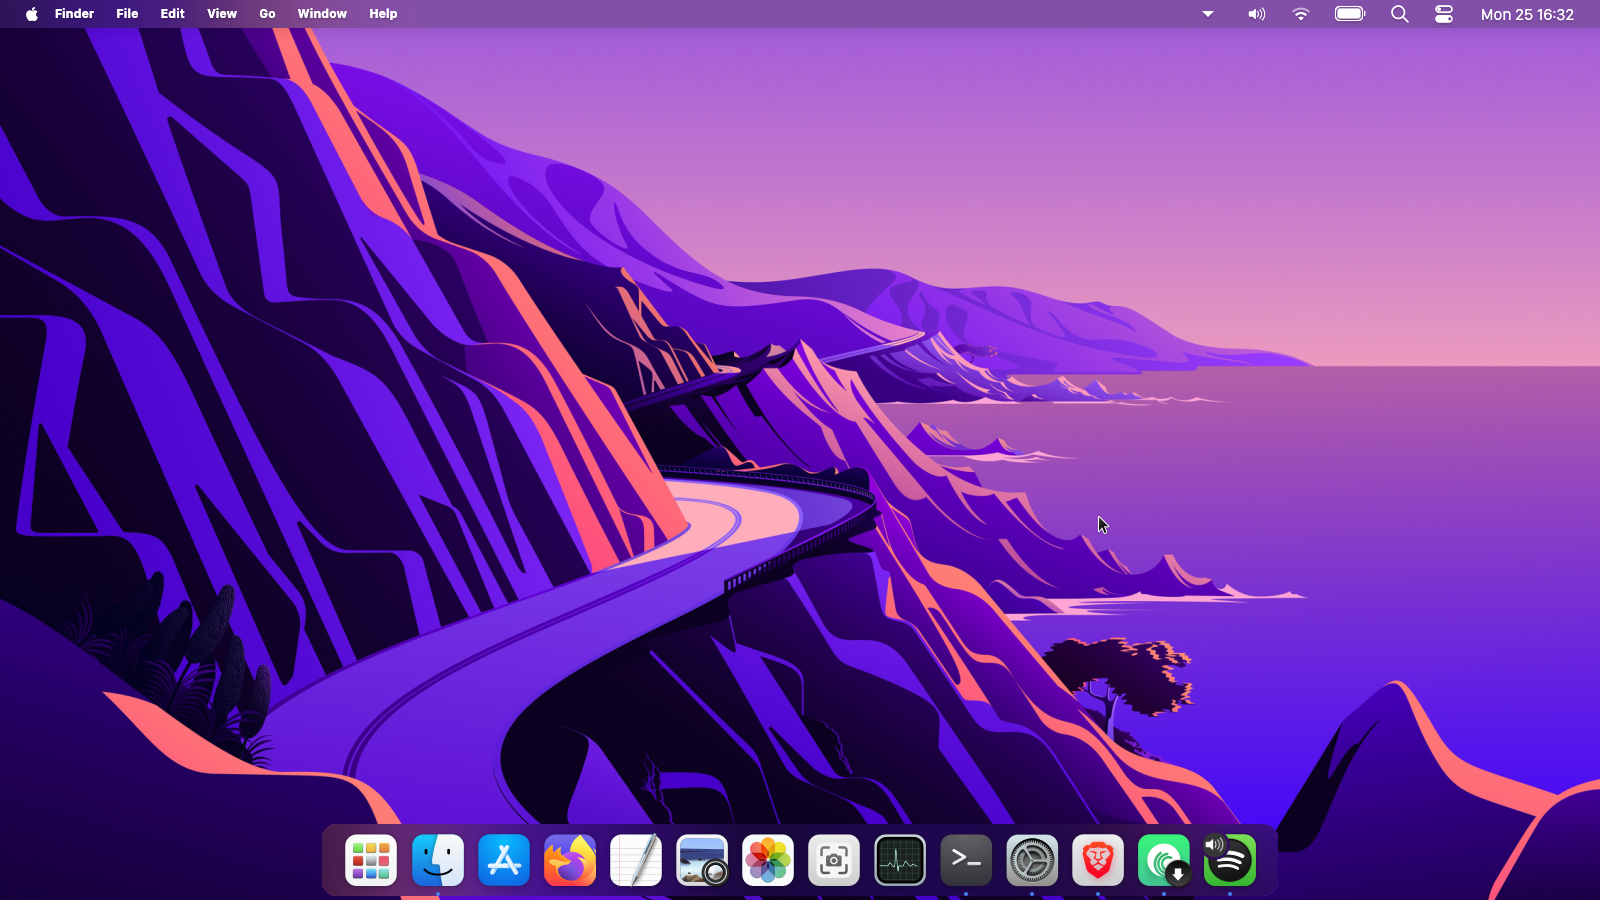
Task: Open the File menu
Action: coord(127,14)
